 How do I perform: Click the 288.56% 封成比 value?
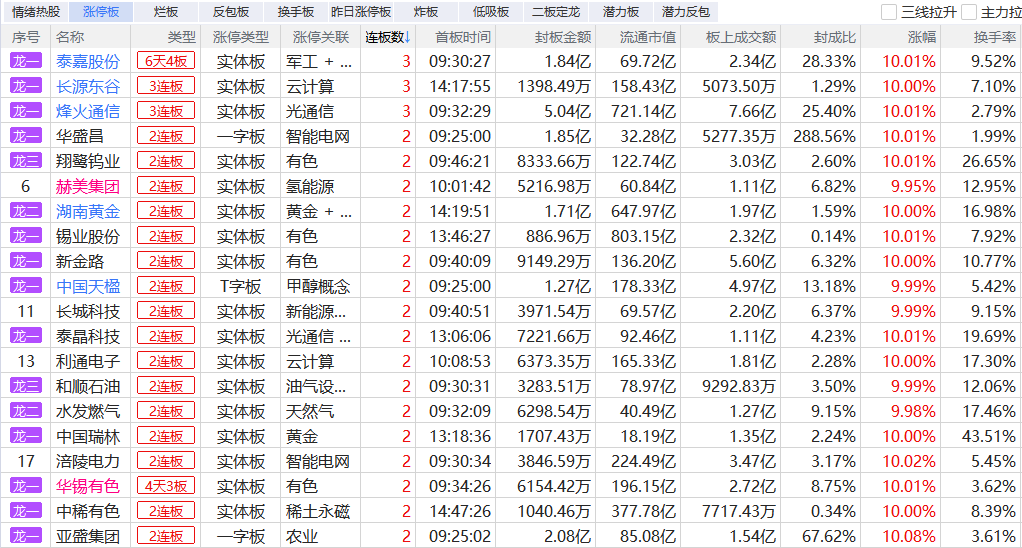[x=824, y=136]
